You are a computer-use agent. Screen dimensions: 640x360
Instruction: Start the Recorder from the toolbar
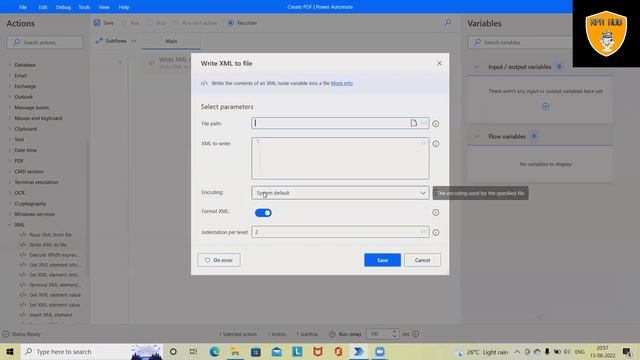pos(242,23)
